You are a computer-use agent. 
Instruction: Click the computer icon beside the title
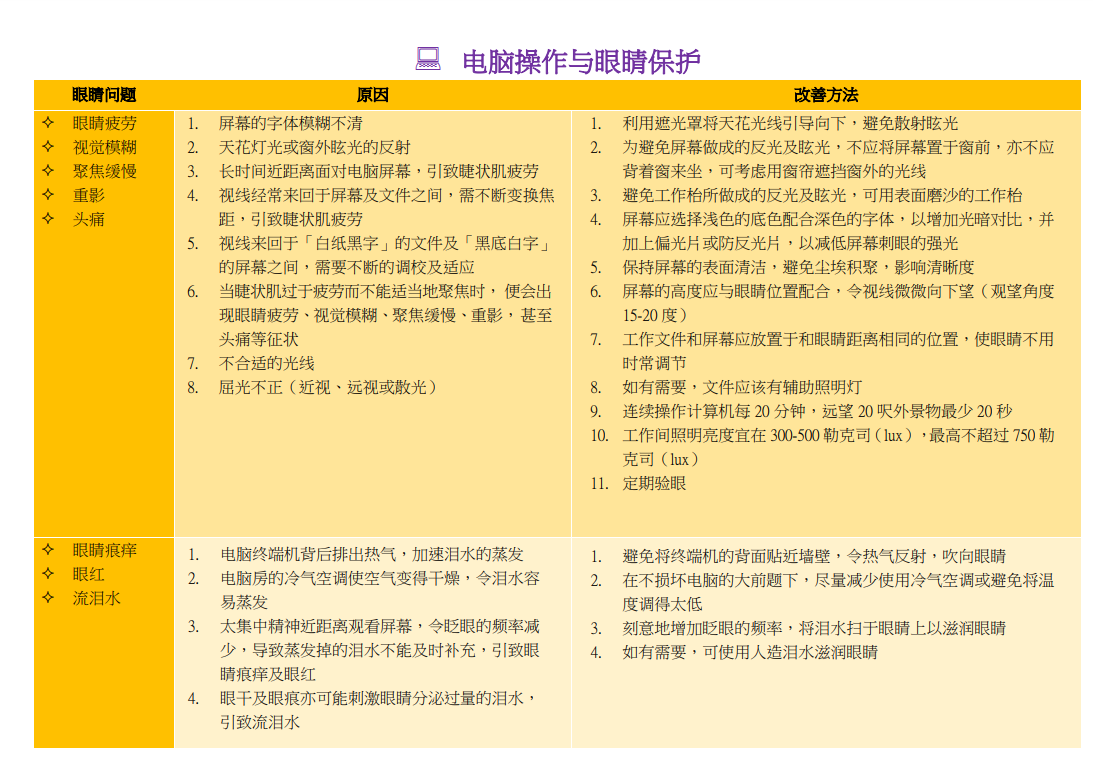coord(428,60)
